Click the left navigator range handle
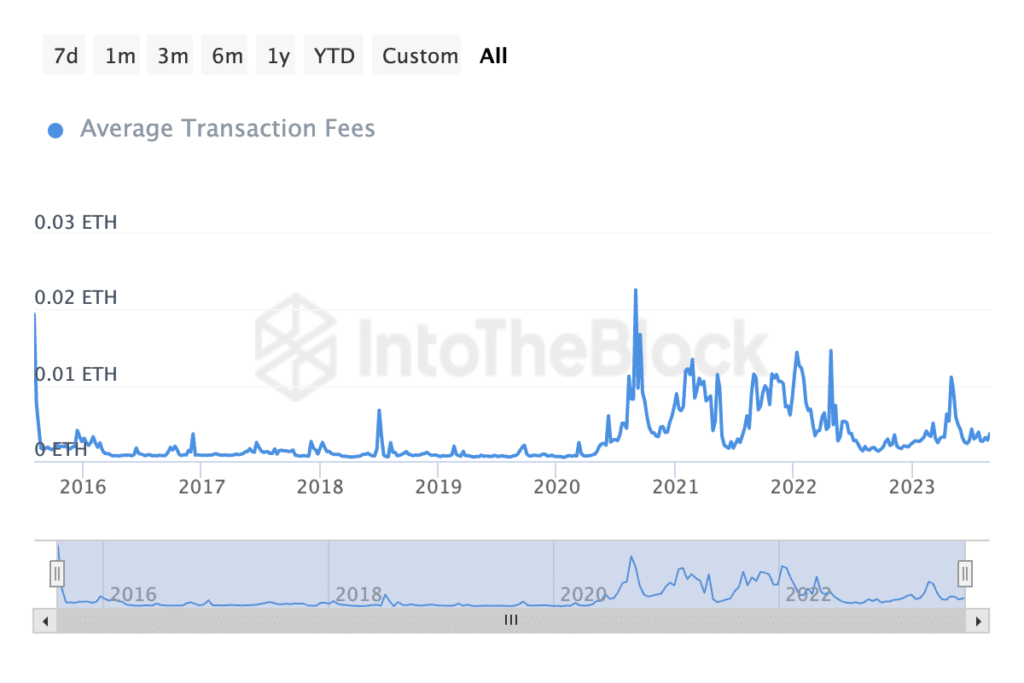Viewport: 1024px width, 683px height. click(x=57, y=573)
